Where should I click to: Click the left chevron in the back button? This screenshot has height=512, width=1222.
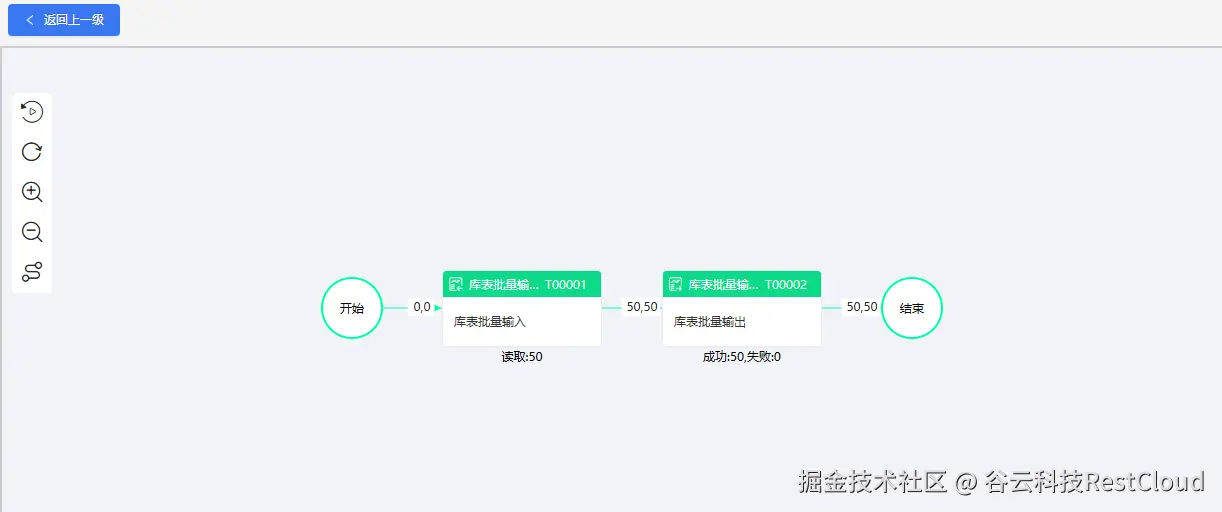point(30,20)
